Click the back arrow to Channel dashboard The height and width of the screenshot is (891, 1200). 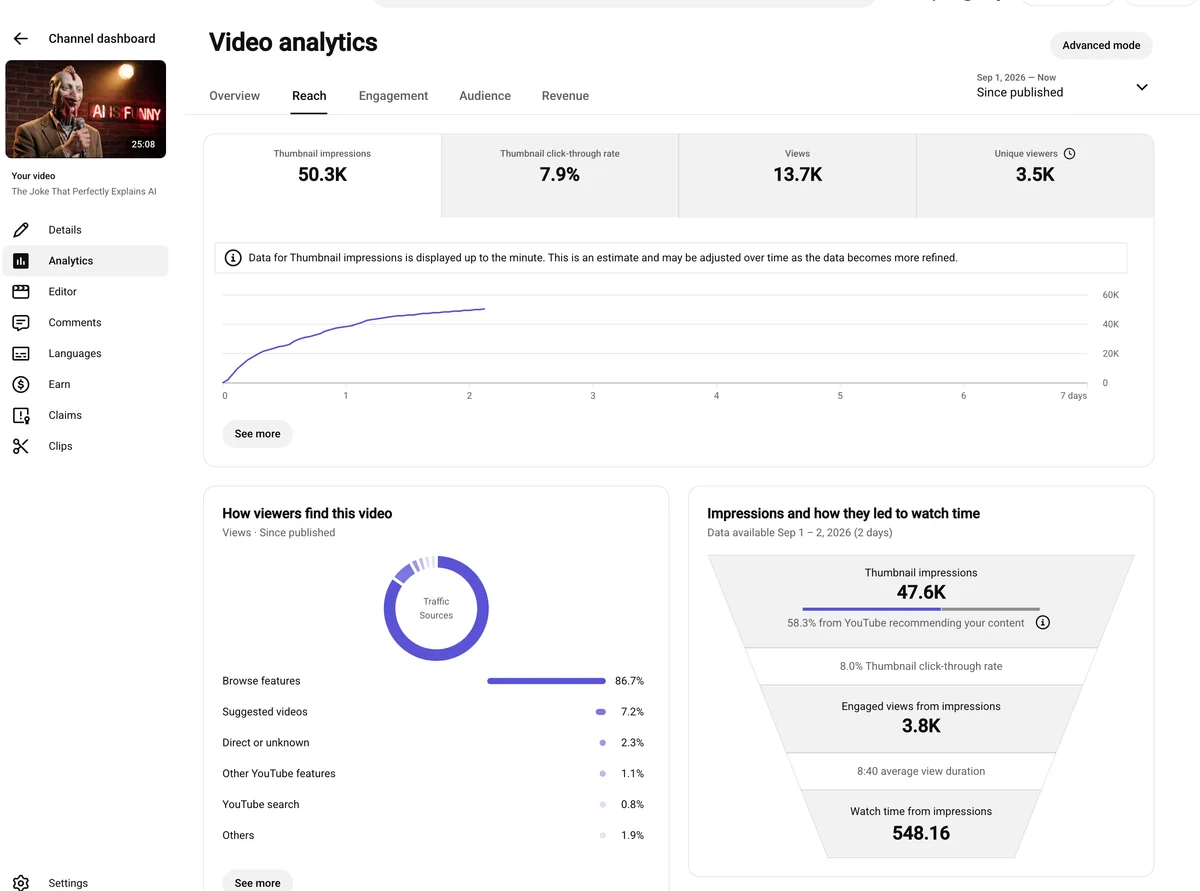(21, 39)
